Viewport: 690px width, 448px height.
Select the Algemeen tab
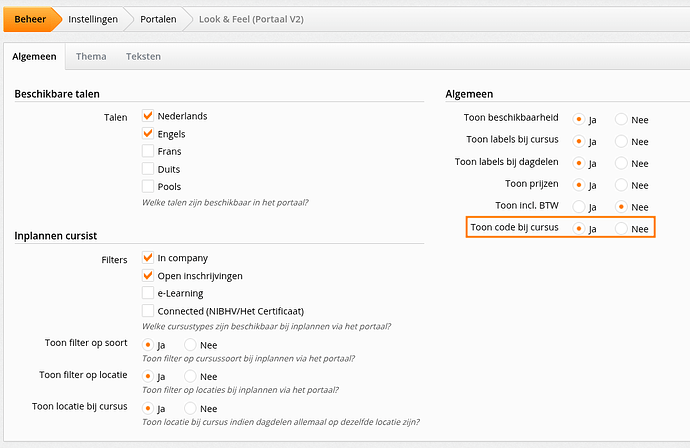pyautogui.click(x=35, y=57)
